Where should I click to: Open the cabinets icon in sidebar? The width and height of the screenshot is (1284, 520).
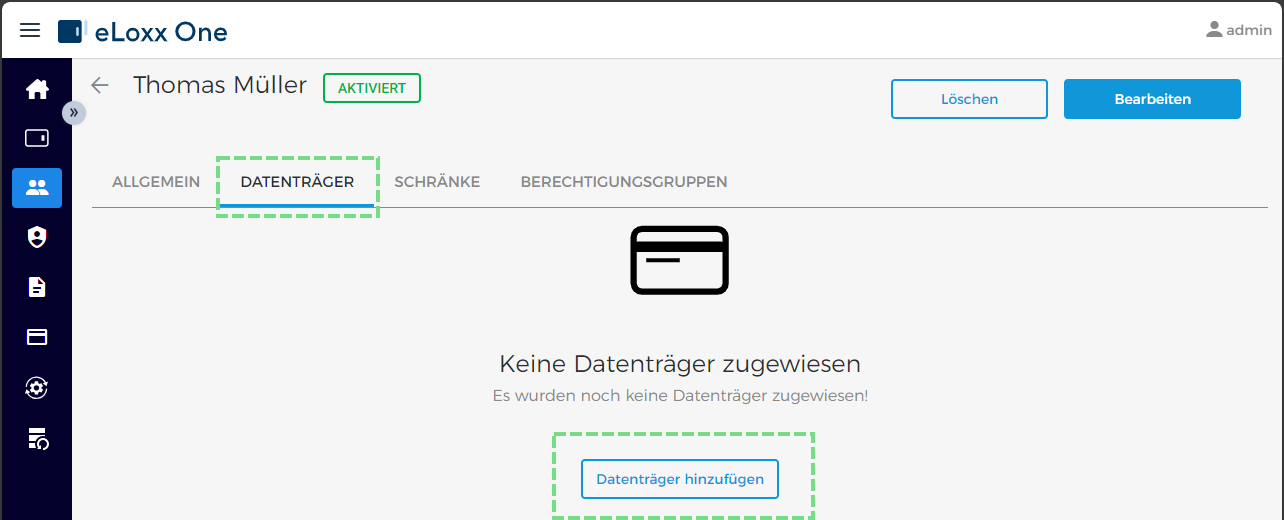(37, 138)
